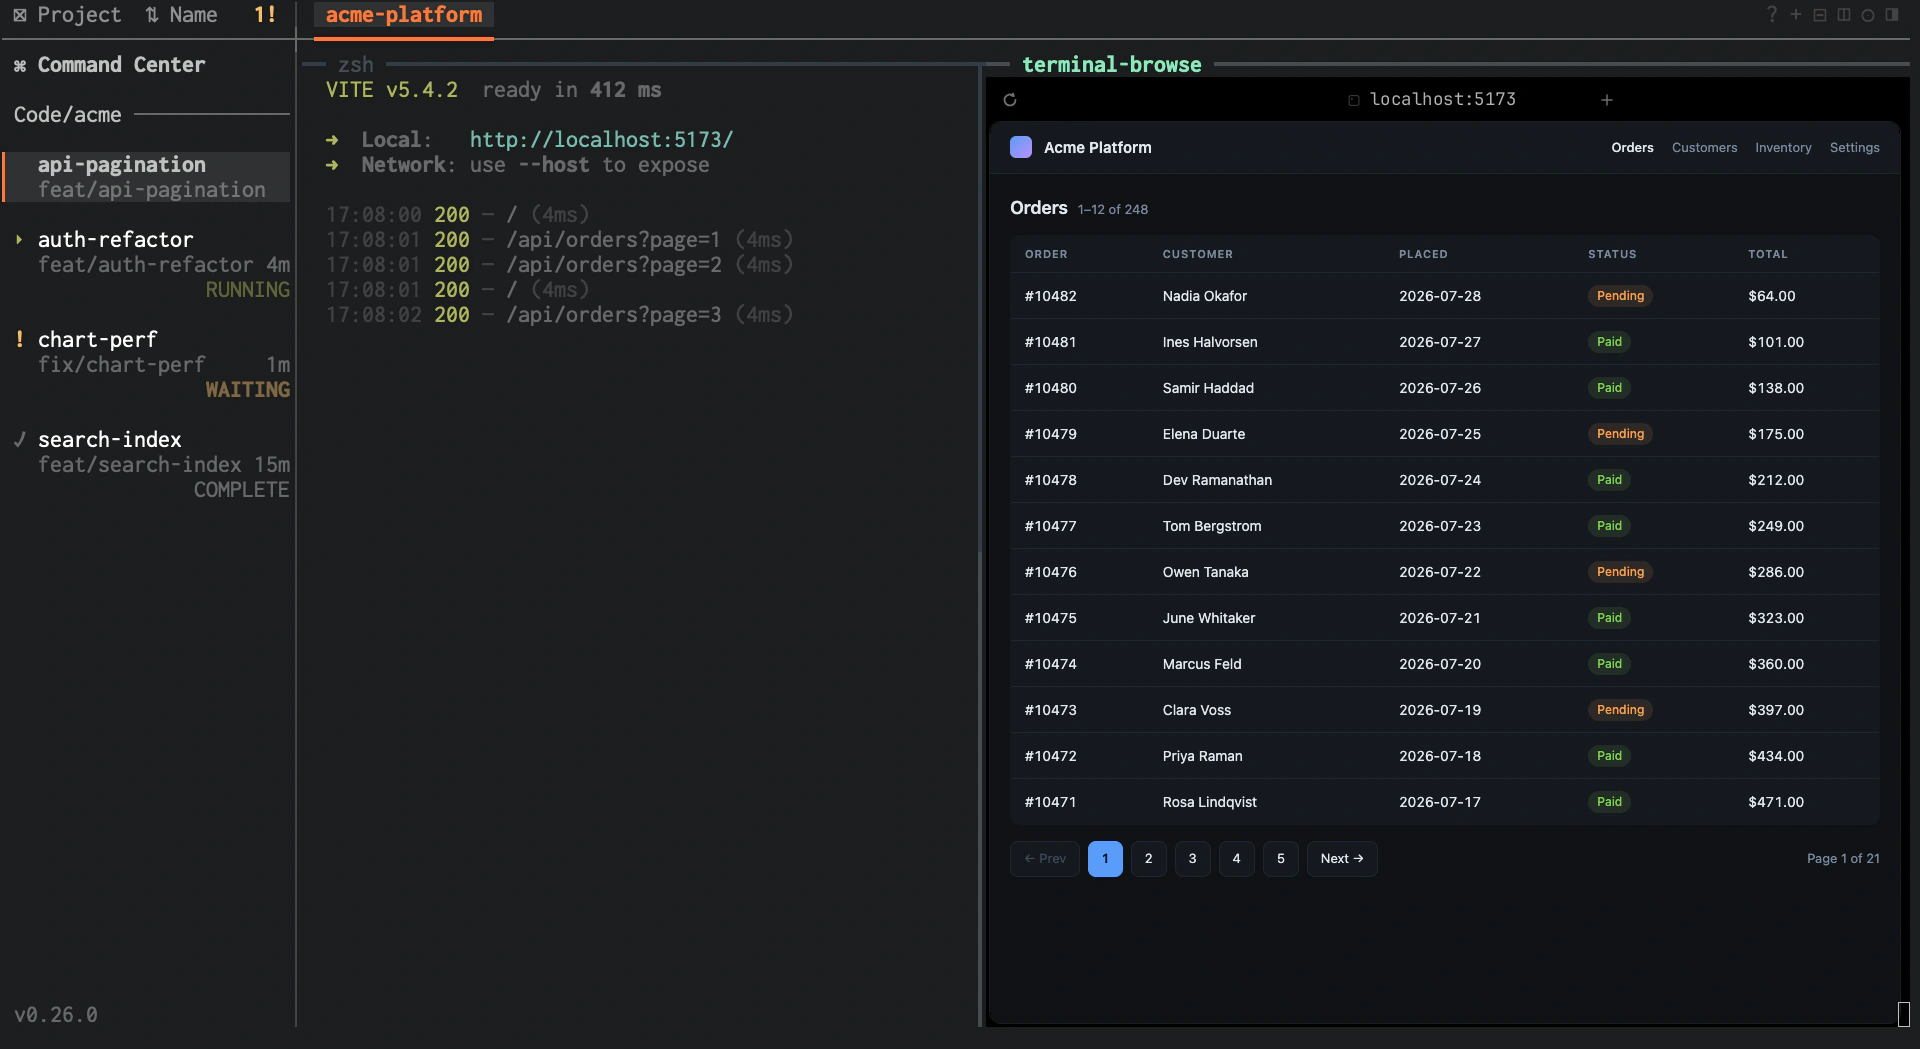Open the Customers nav item
The image size is (1920, 1049).
coord(1704,147)
